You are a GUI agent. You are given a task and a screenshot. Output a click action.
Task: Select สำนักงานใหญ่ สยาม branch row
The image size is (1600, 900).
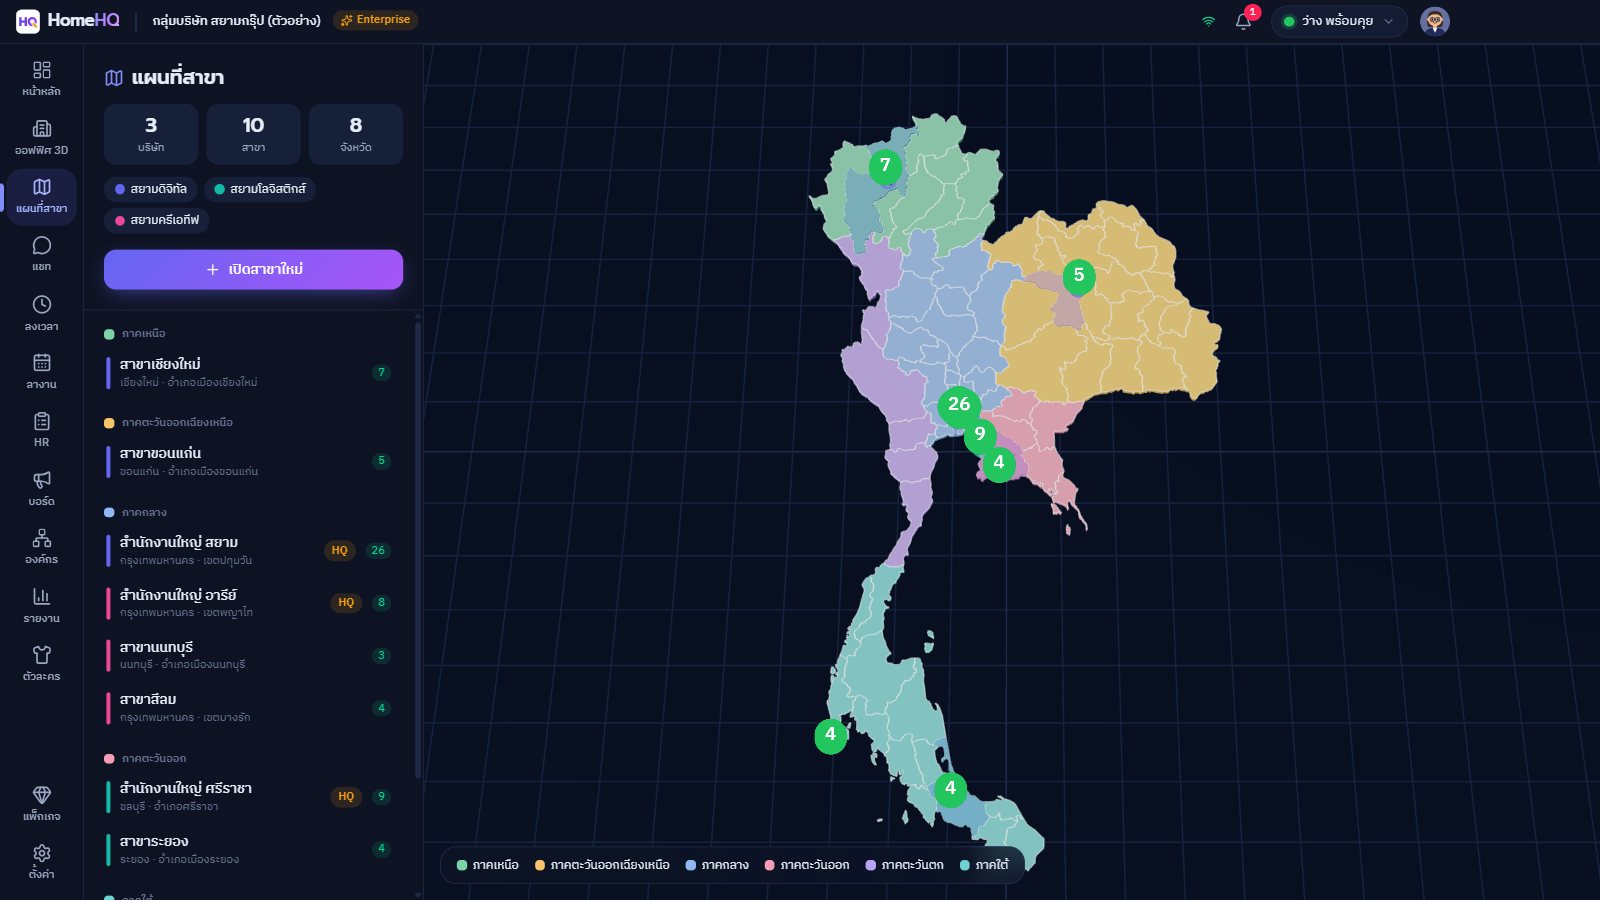click(253, 550)
